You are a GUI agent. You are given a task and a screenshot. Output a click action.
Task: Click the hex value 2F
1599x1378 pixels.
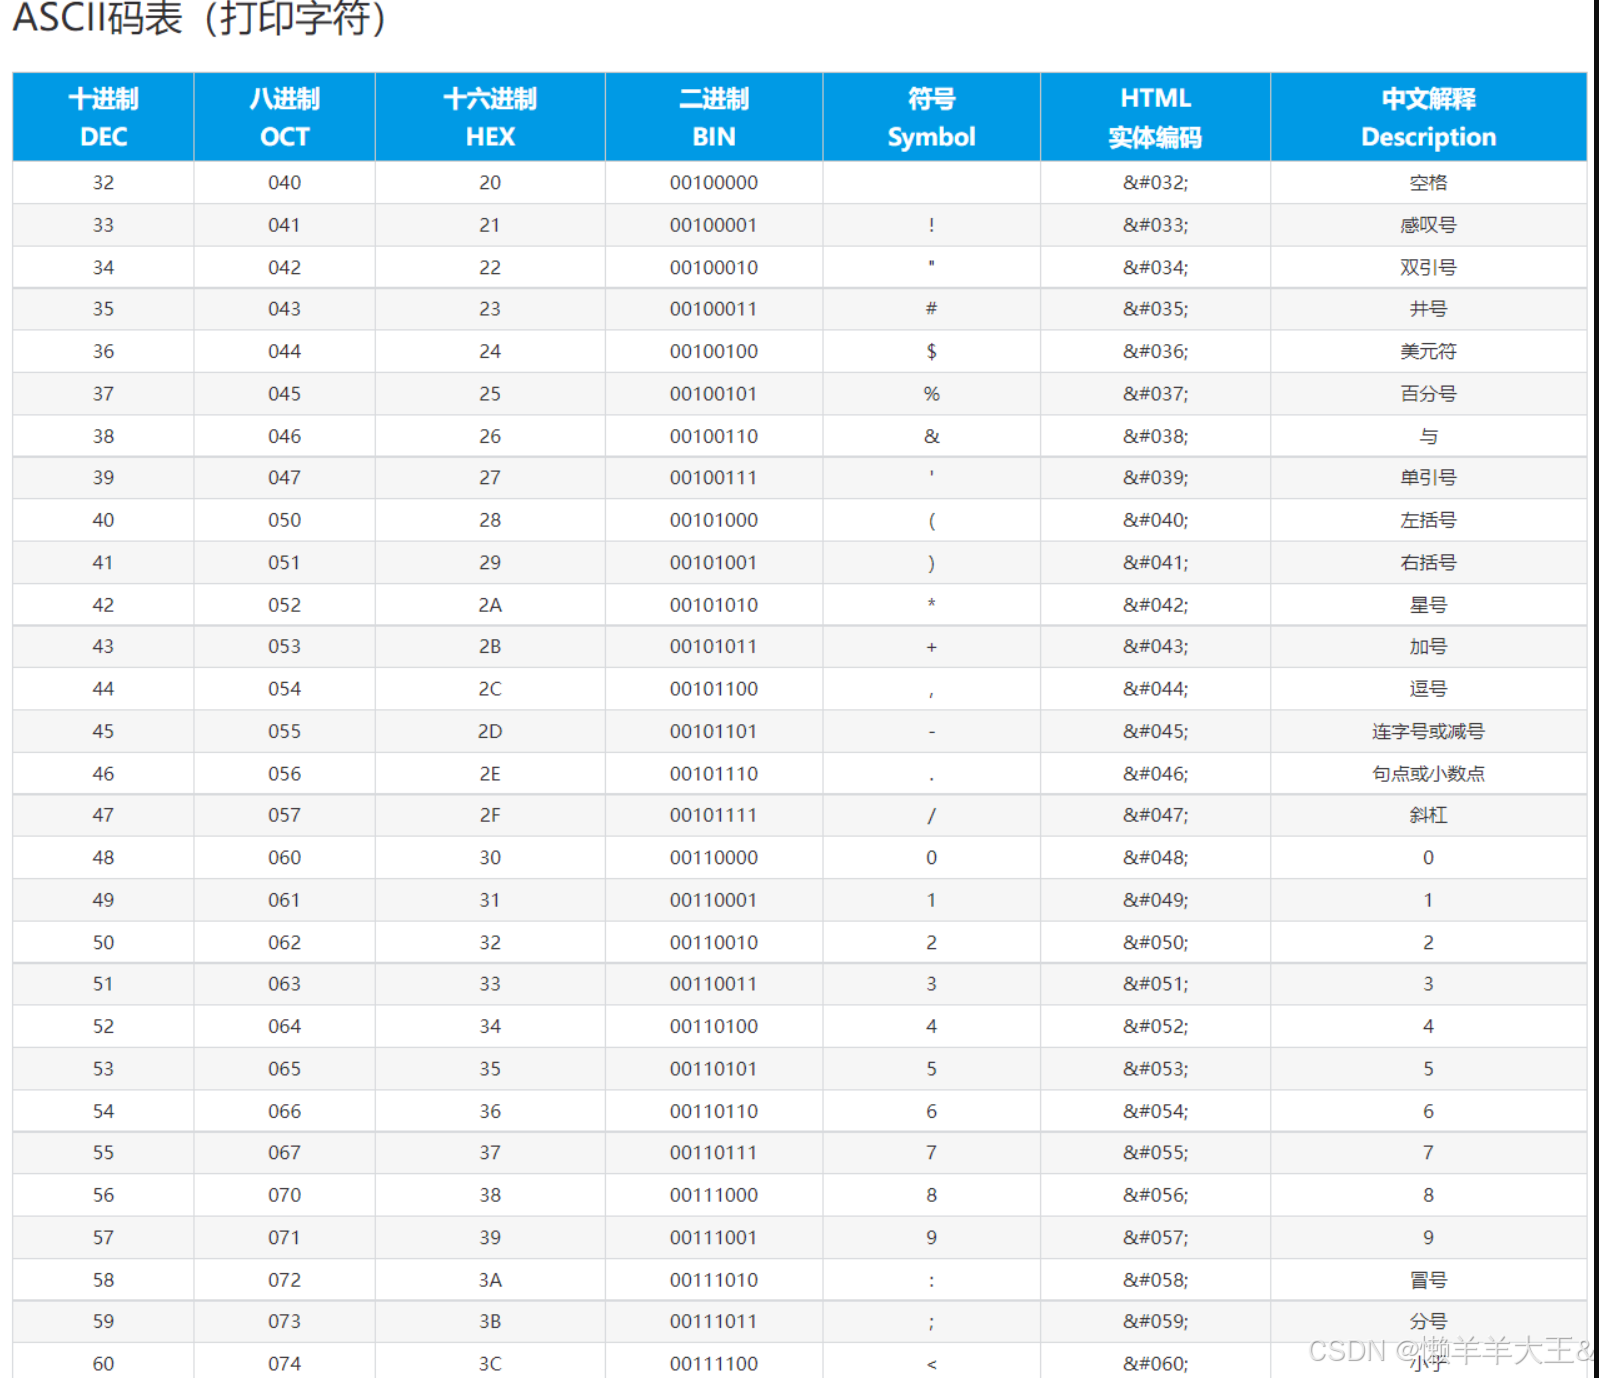tap(490, 816)
